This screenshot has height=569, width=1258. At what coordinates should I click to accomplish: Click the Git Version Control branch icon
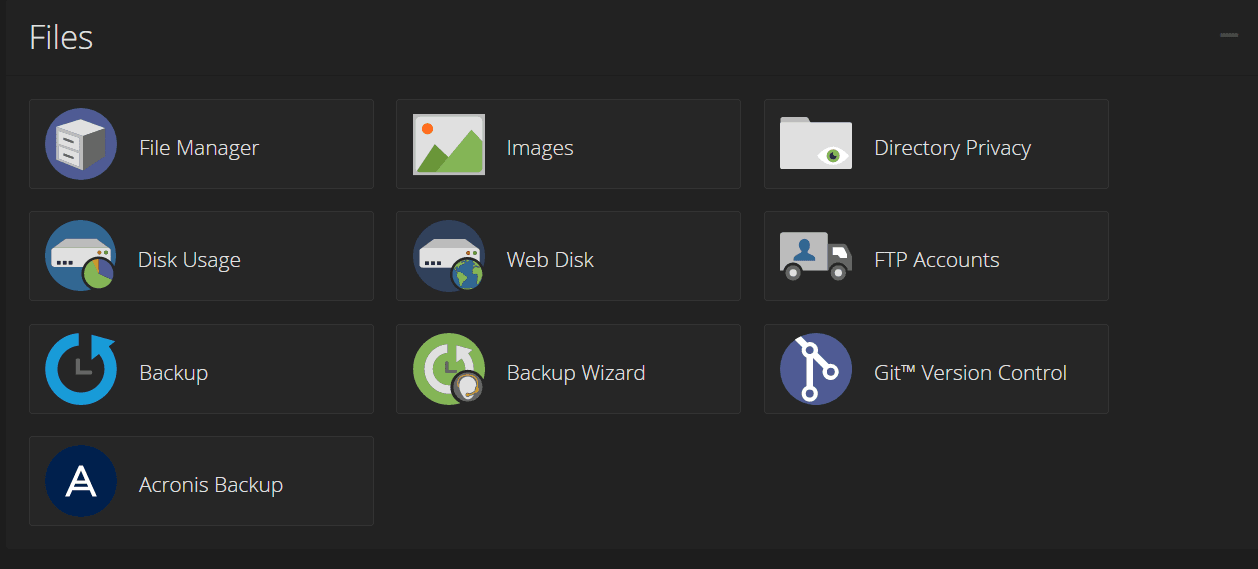[816, 369]
